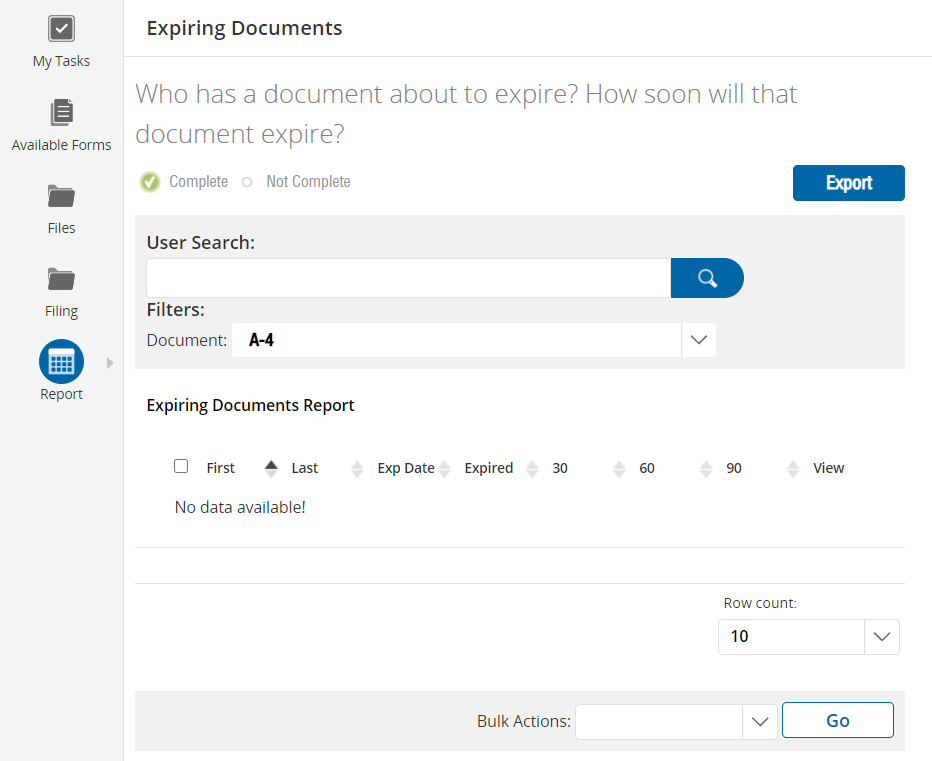
Task: Expand the Report submenu arrow
Action: pos(110,362)
